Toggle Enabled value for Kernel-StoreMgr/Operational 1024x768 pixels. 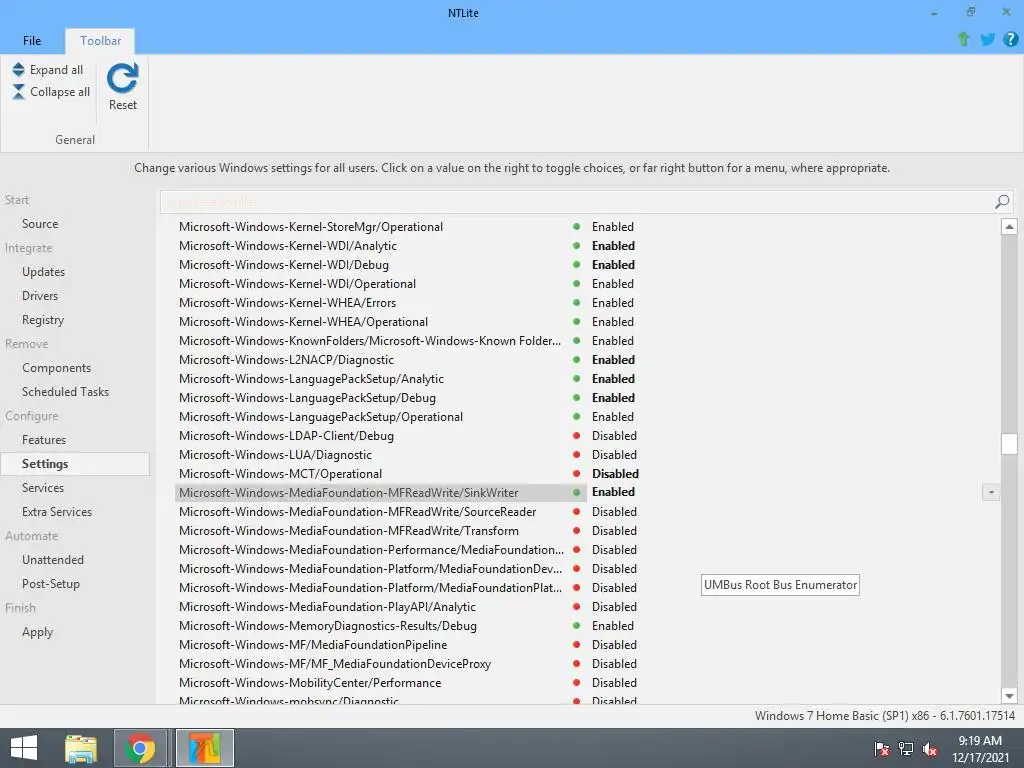pos(613,227)
